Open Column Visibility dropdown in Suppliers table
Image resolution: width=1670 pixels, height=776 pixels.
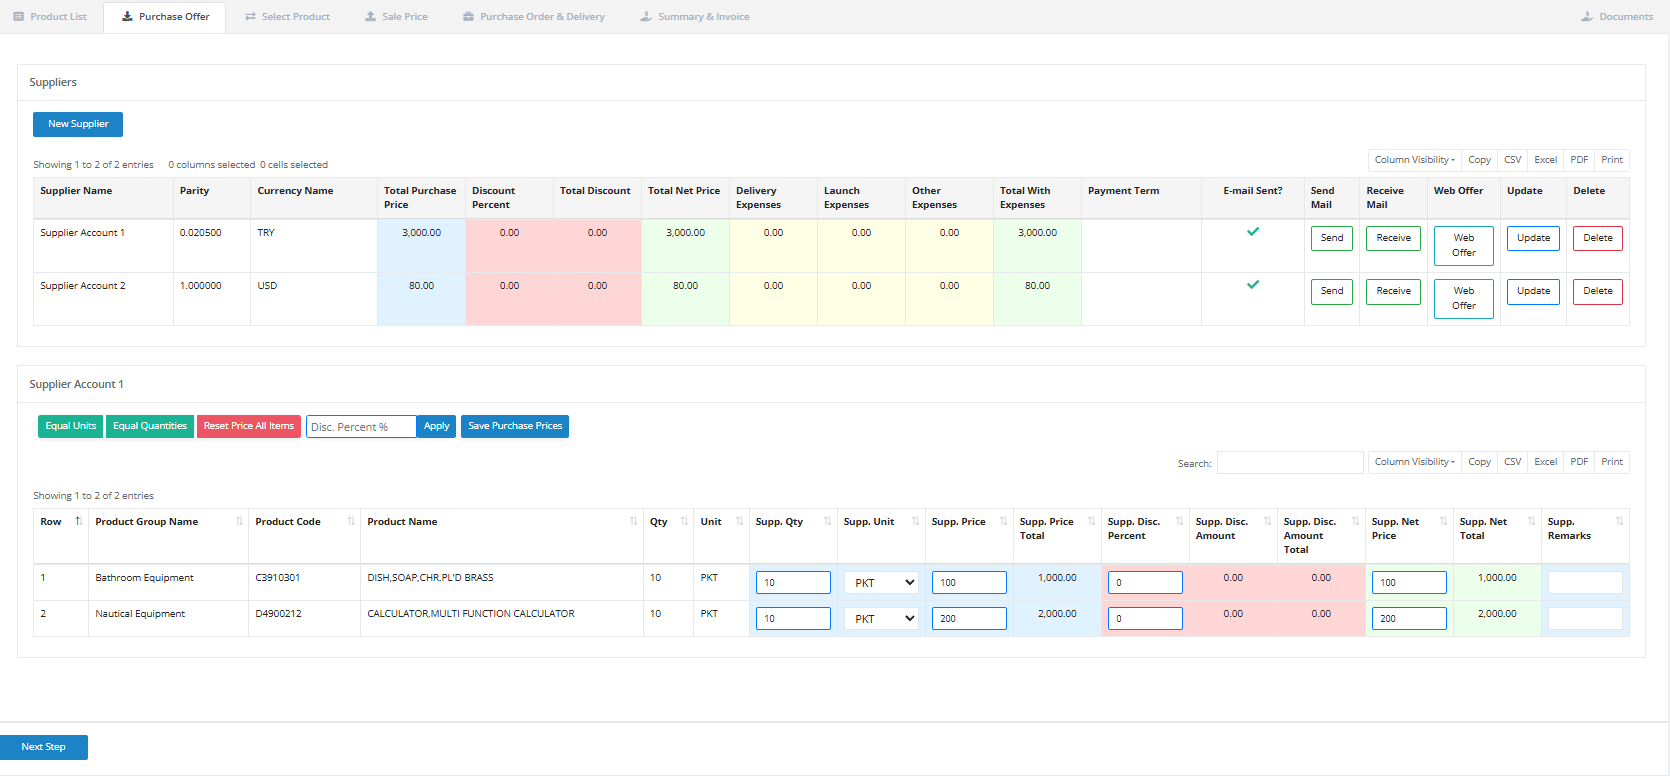tap(1414, 160)
